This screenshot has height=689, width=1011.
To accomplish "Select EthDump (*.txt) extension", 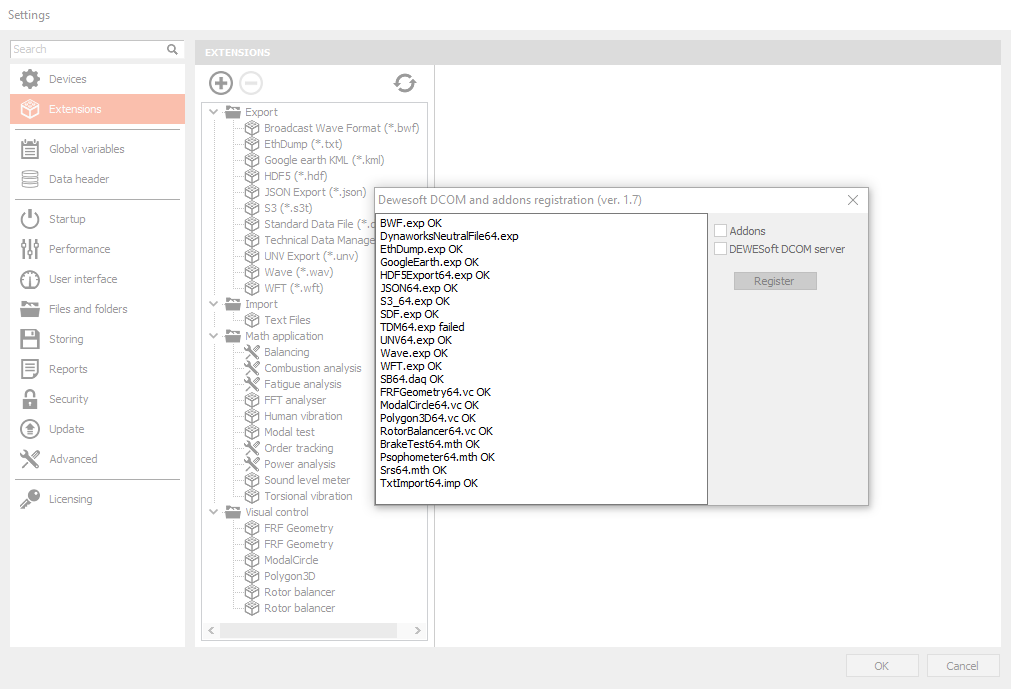I will 303,144.
